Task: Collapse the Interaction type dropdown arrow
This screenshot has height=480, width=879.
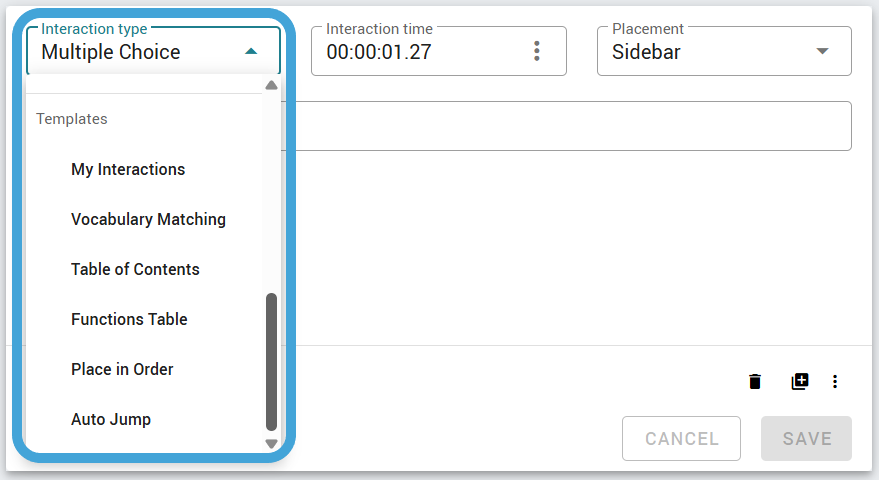Action: point(251,52)
